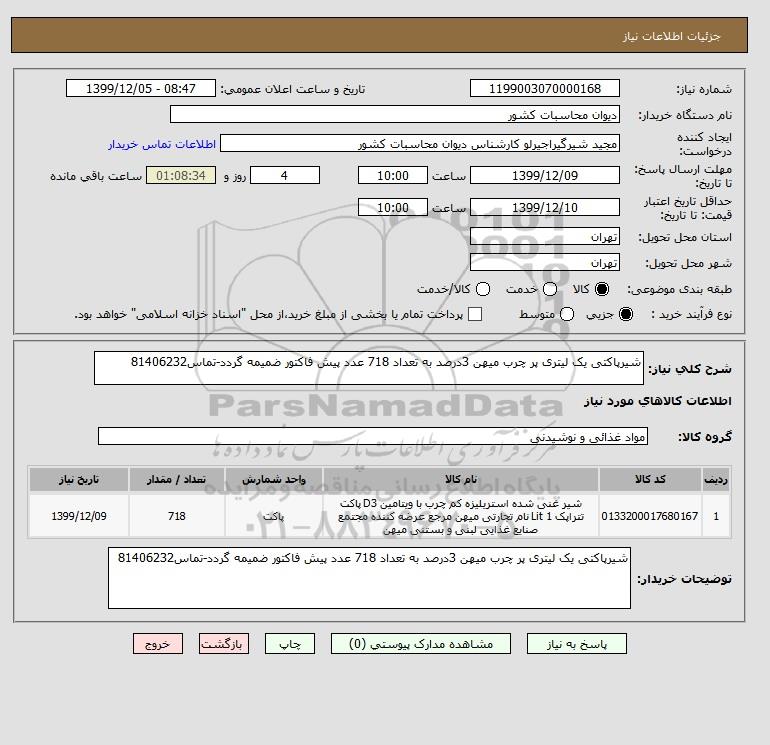Click the ردیف column header
The width and height of the screenshot is (770, 745).
[716, 479]
